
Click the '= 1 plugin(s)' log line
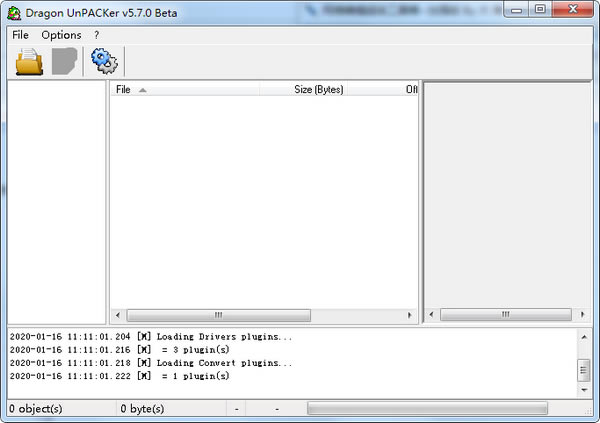click(x=120, y=376)
